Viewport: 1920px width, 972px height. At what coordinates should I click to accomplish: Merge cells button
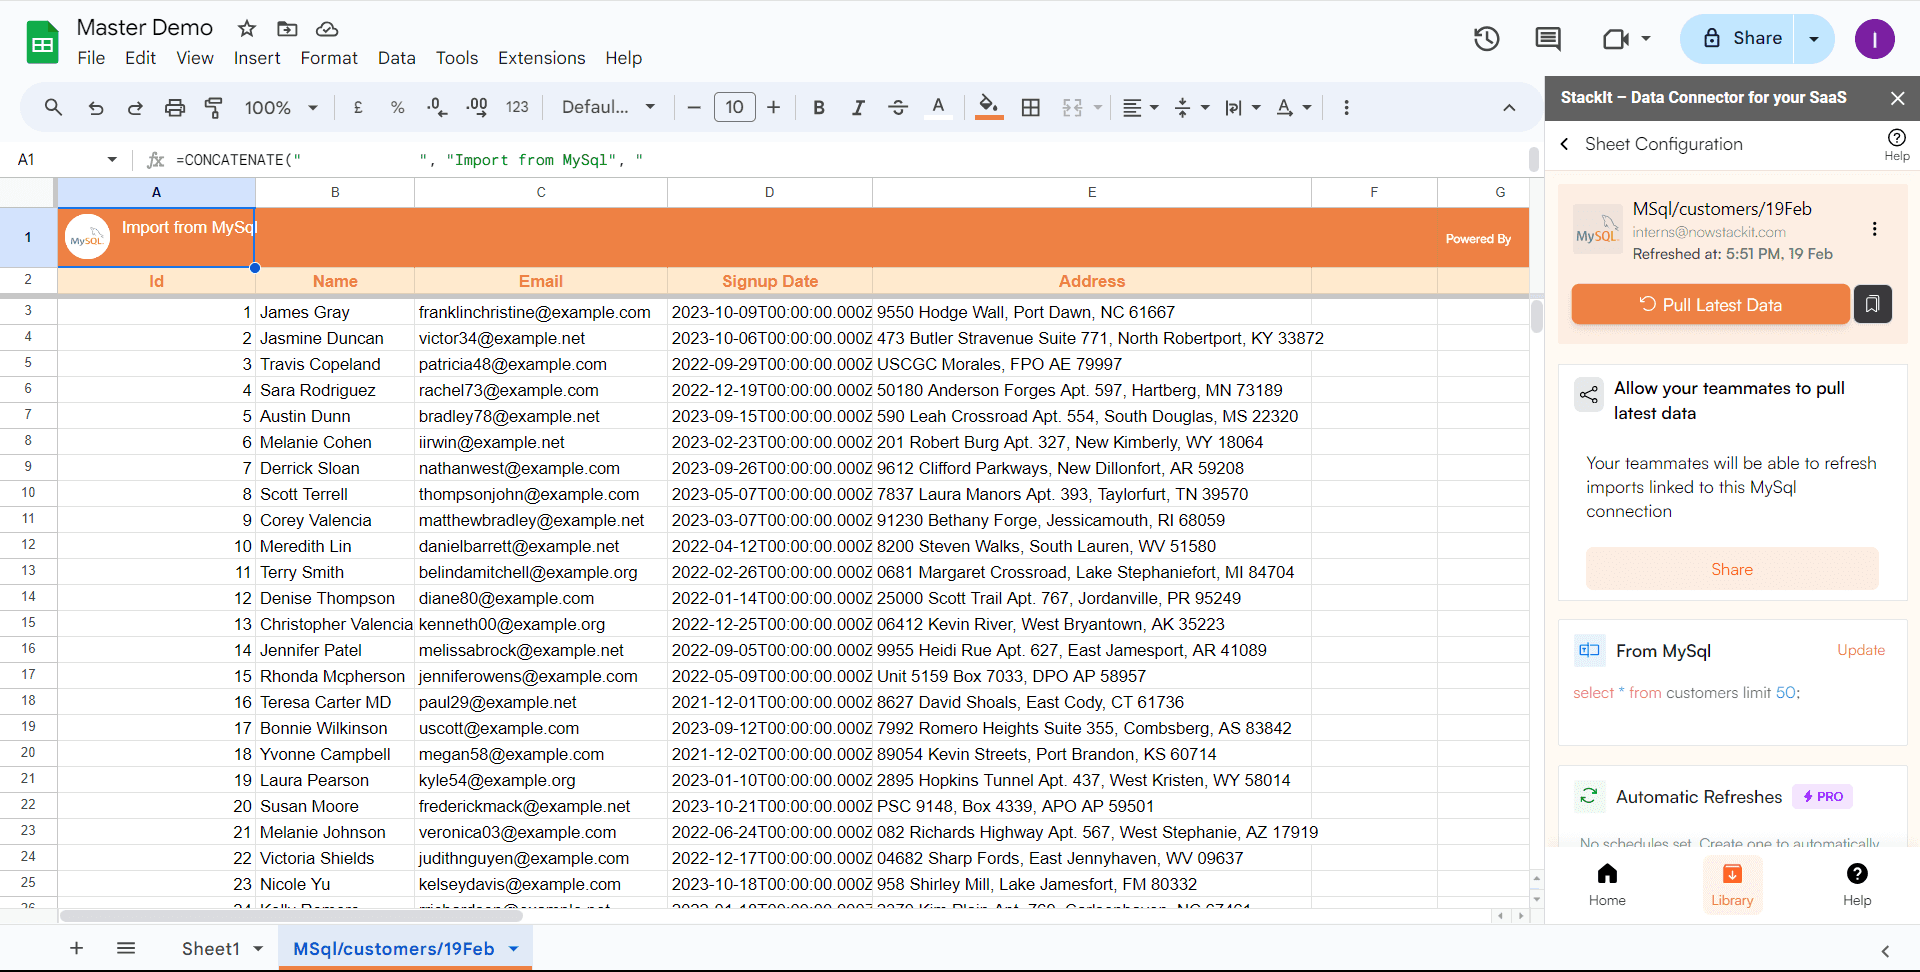(x=1072, y=107)
